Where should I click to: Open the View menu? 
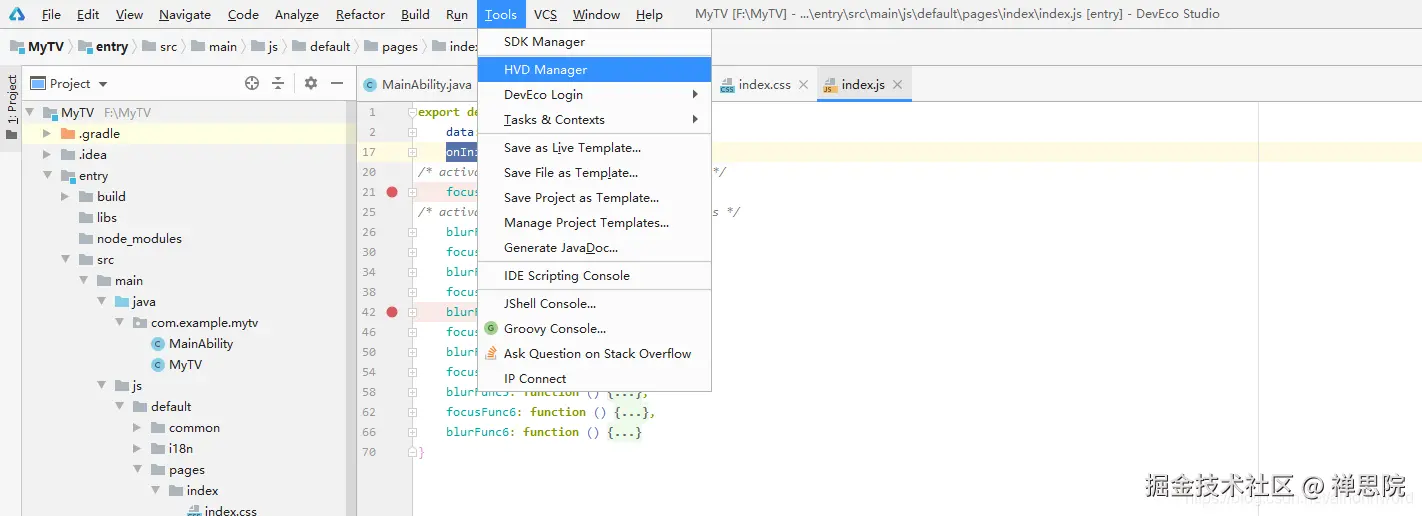click(129, 15)
